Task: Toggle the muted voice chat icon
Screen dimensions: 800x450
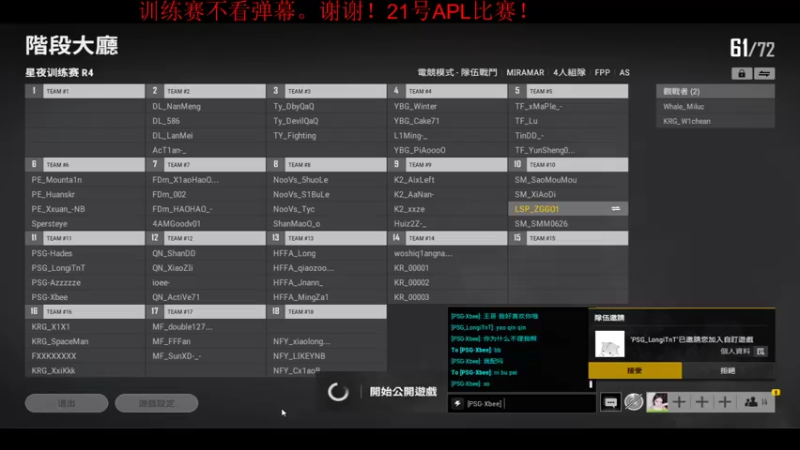Action: pos(634,403)
